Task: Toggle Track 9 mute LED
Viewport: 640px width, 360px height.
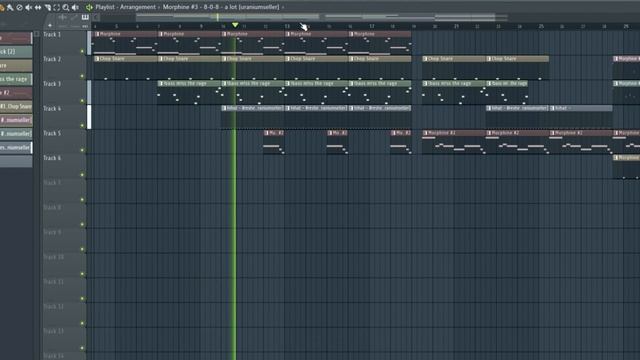Action: point(82,249)
